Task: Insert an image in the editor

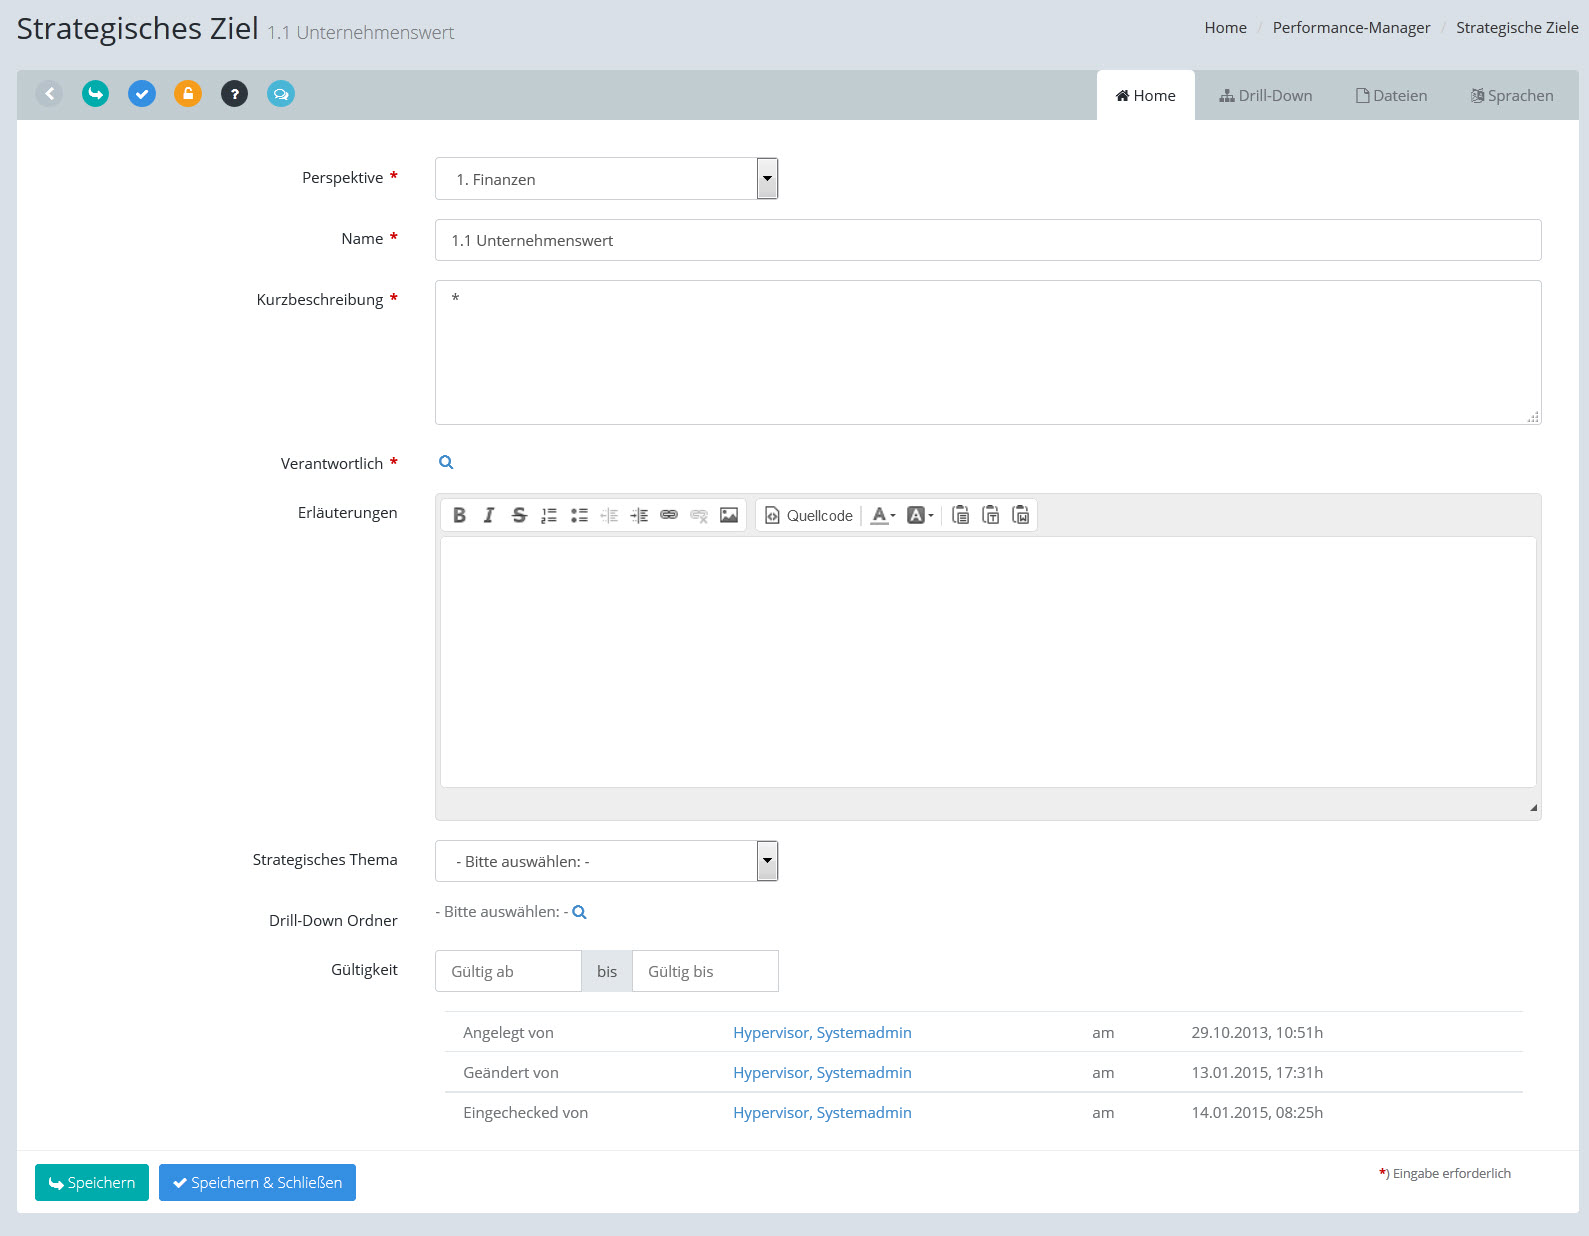Action: point(729,515)
